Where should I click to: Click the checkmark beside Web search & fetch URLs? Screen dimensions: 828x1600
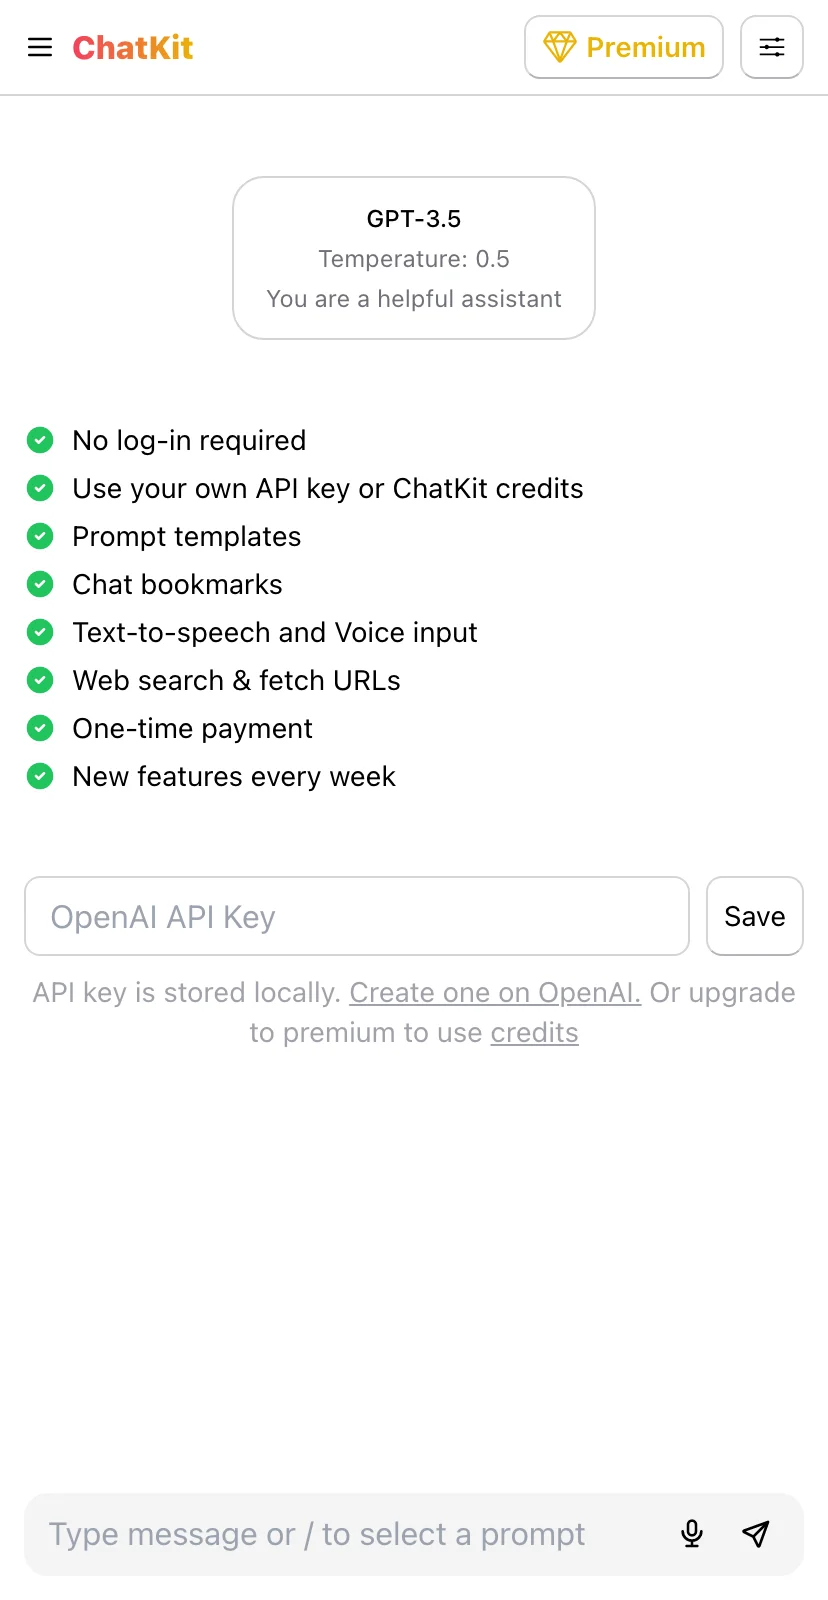coord(40,680)
